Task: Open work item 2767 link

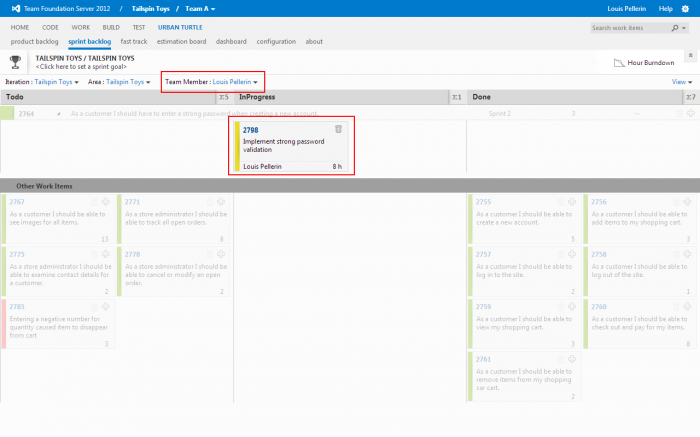Action: (17, 202)
